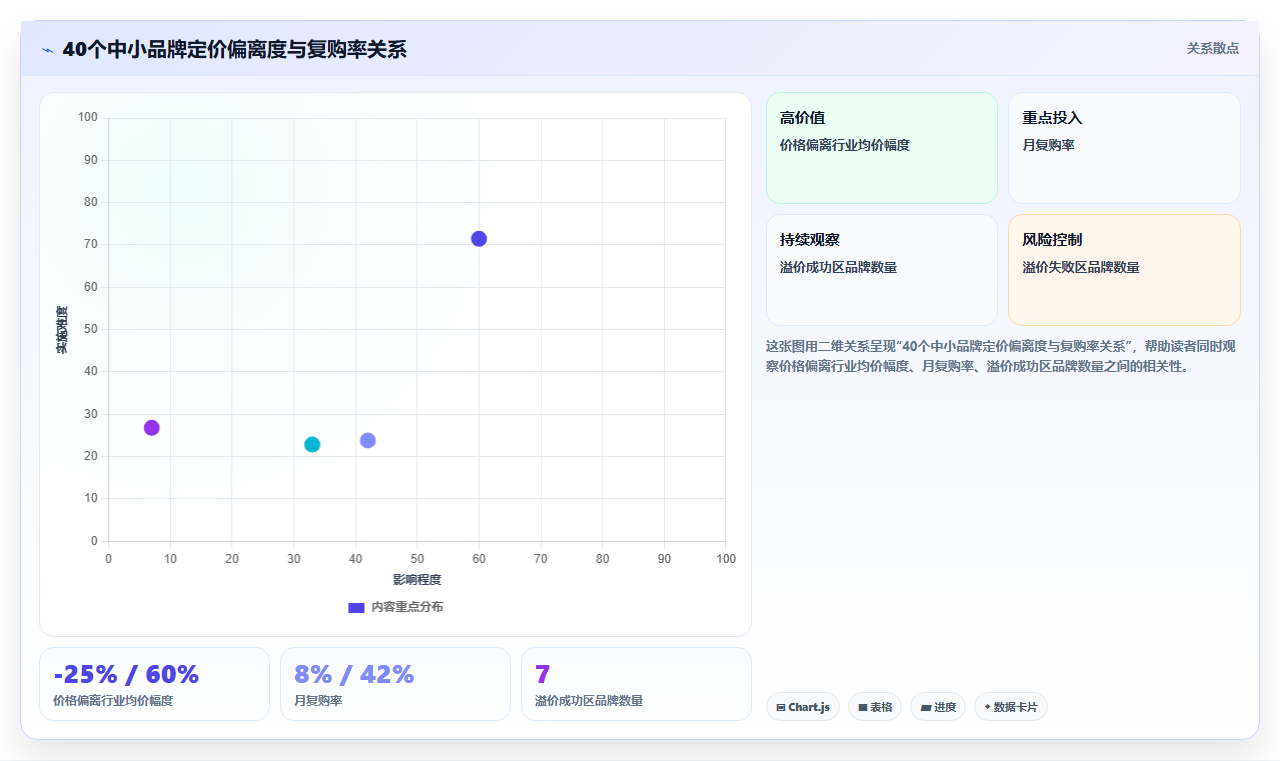Click the 8% / 42% stat value
Viewport: 1280px width, 761px height.
[354, 674]
